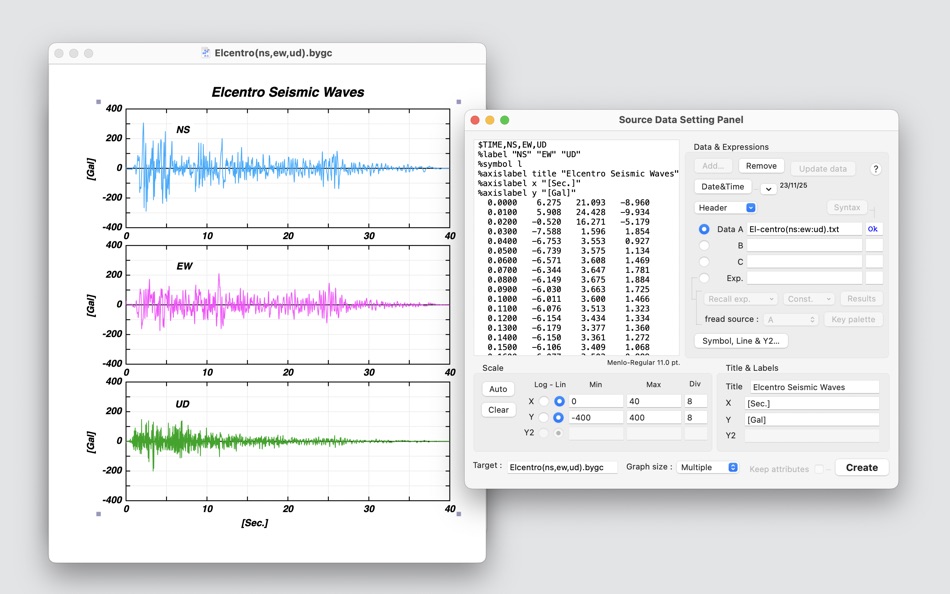Open the Header dropdown
Image resolution: width=950 pixels, height=594 pixels.
(x=726, y=208)
